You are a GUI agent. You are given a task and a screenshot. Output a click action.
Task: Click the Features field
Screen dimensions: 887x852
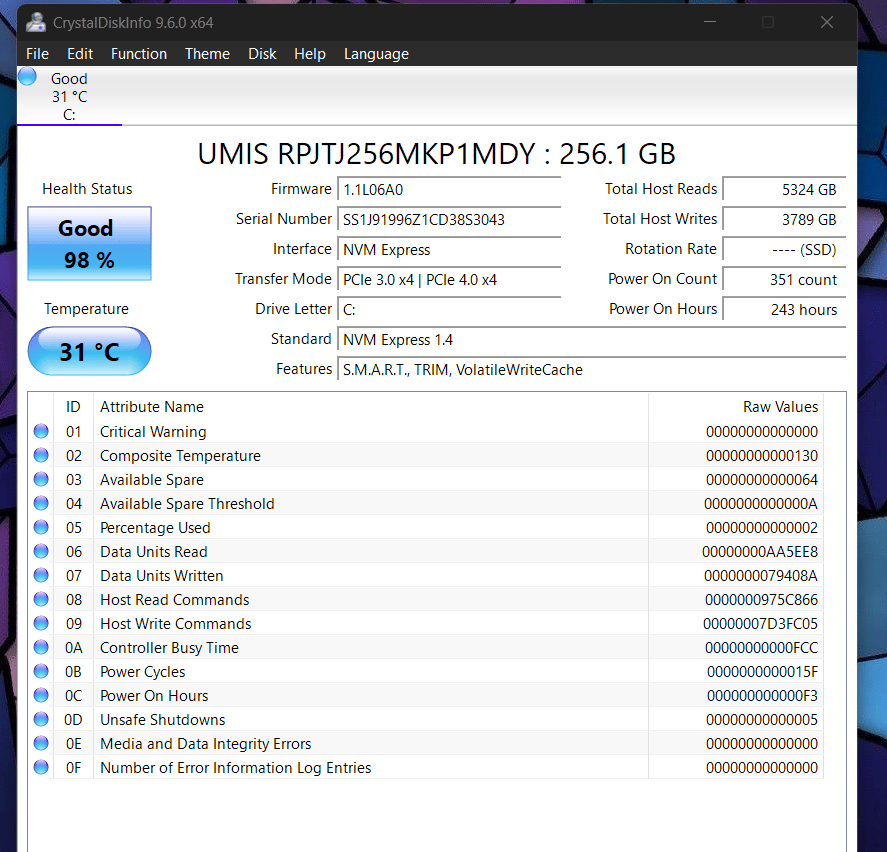coord(591,369)
